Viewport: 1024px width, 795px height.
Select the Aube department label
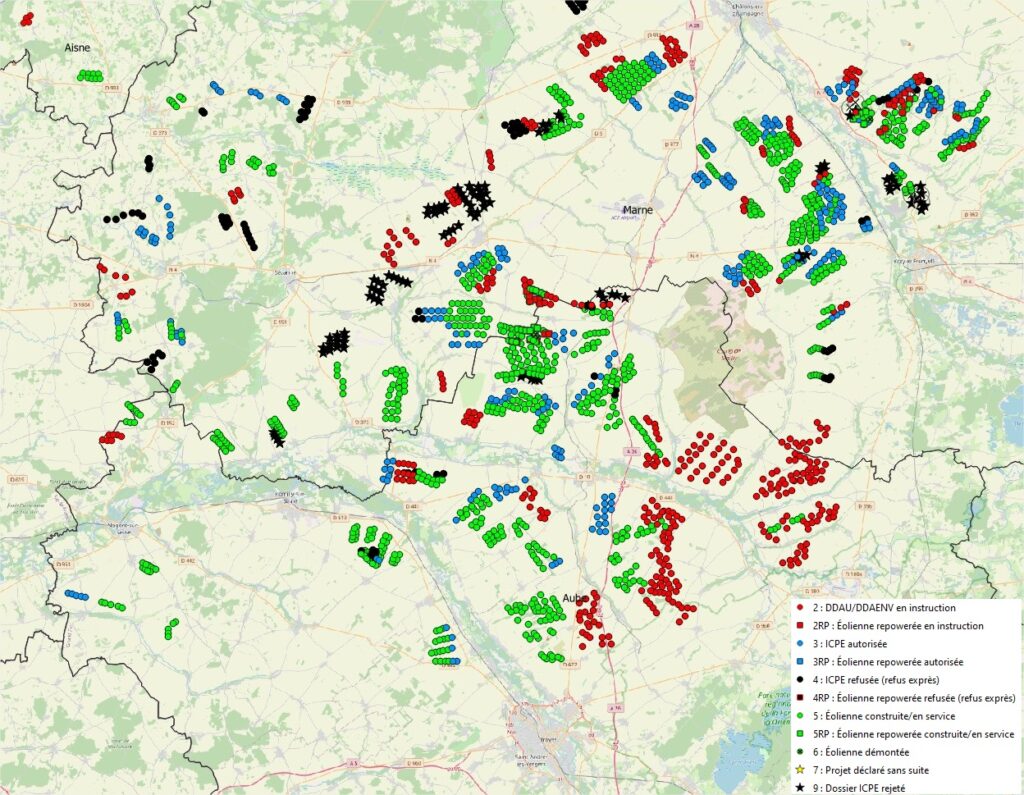pyautogui.click(x=575, y=596)
